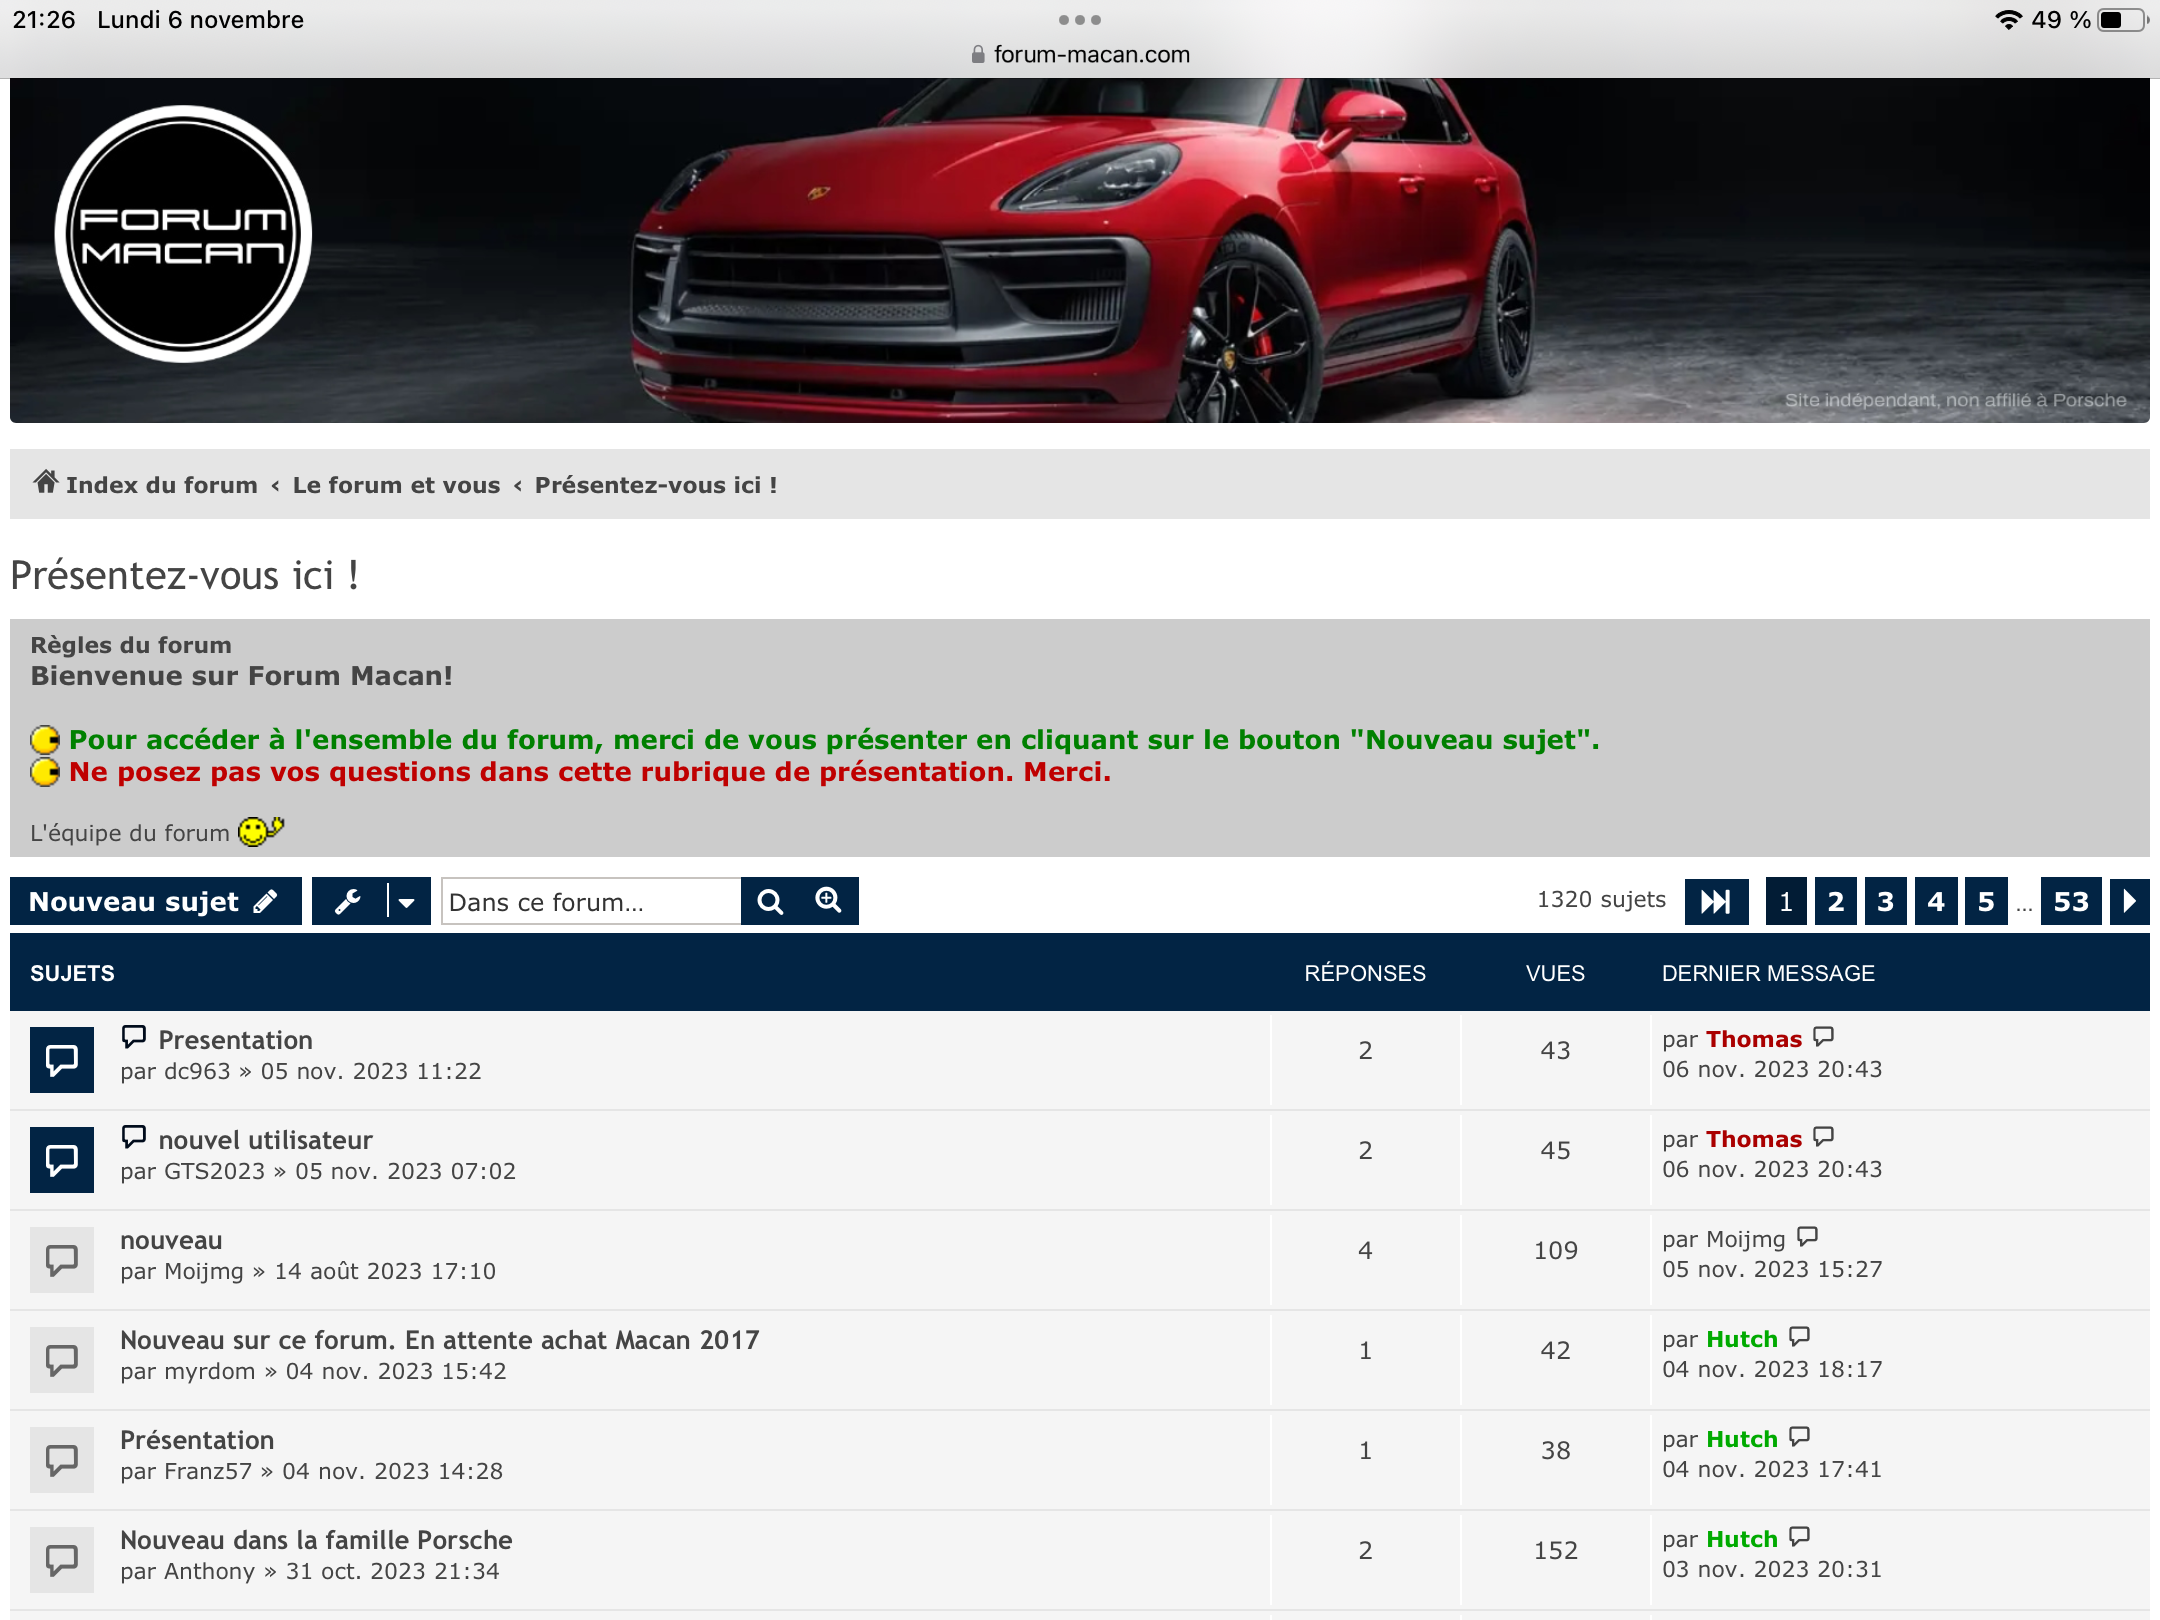Viewport: 2160px width, 1620px height.
Task: View the last post icon in the nouvel utilisateur row
Action: tap(1824, 1137)
